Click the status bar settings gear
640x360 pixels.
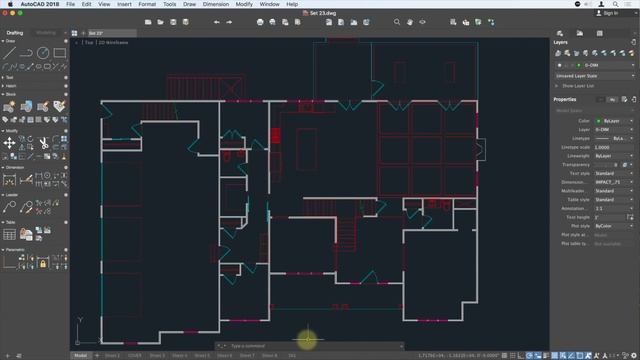(x=634, y=356)
